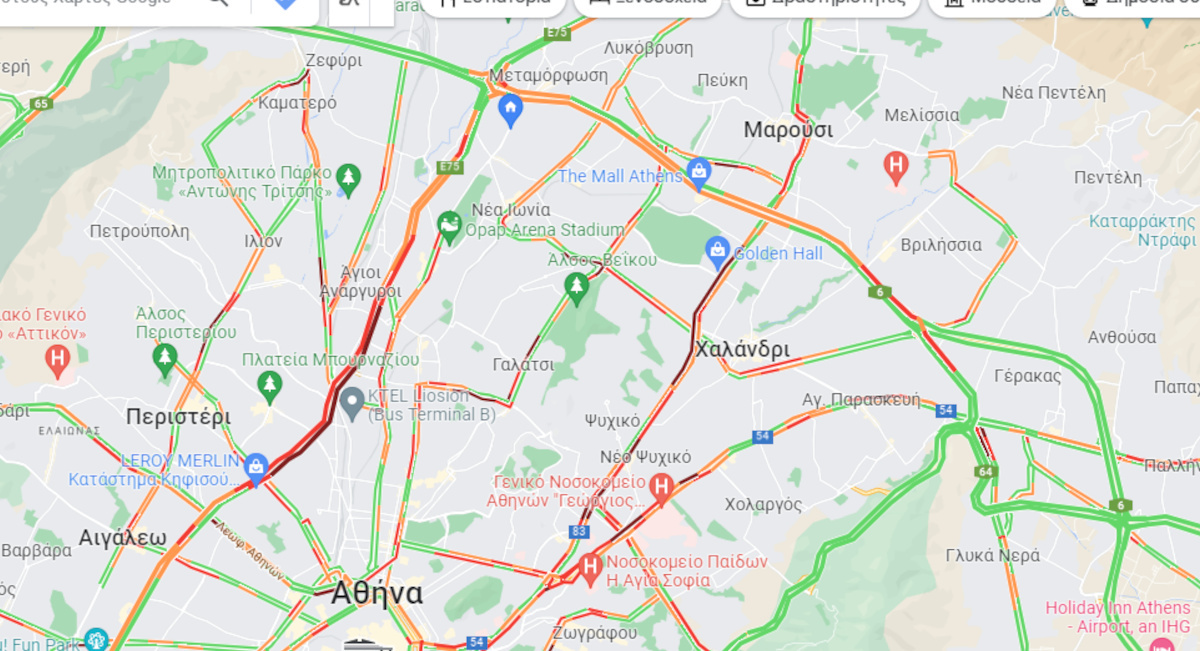Viewport: 1200px width, 651px height.
Task: Click the blue home pin near Μεταμόρφωση
Action: (511, 110)
